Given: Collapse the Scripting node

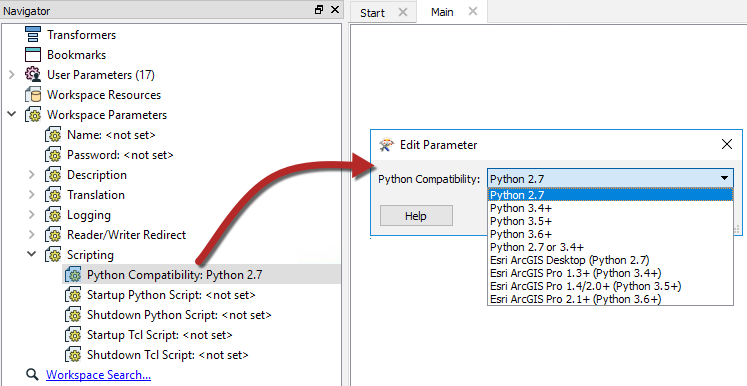Looking at the screenshot, I should [x=32, y=254].
